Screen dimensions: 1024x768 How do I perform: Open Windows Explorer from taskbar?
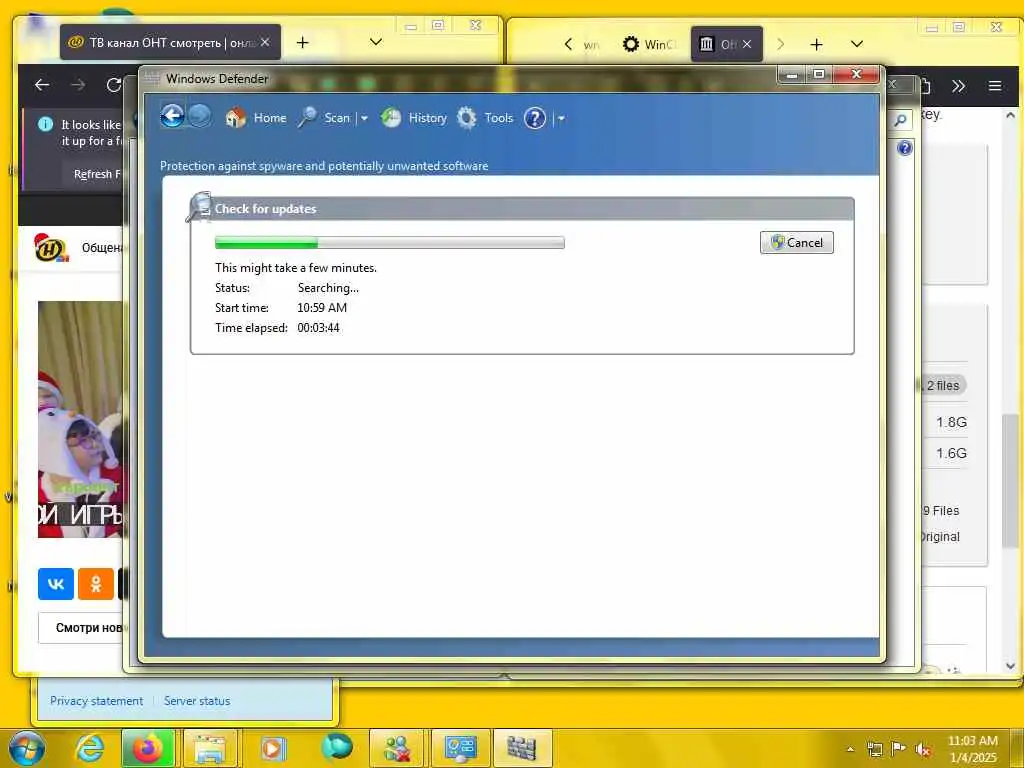[x=210, y=748]
